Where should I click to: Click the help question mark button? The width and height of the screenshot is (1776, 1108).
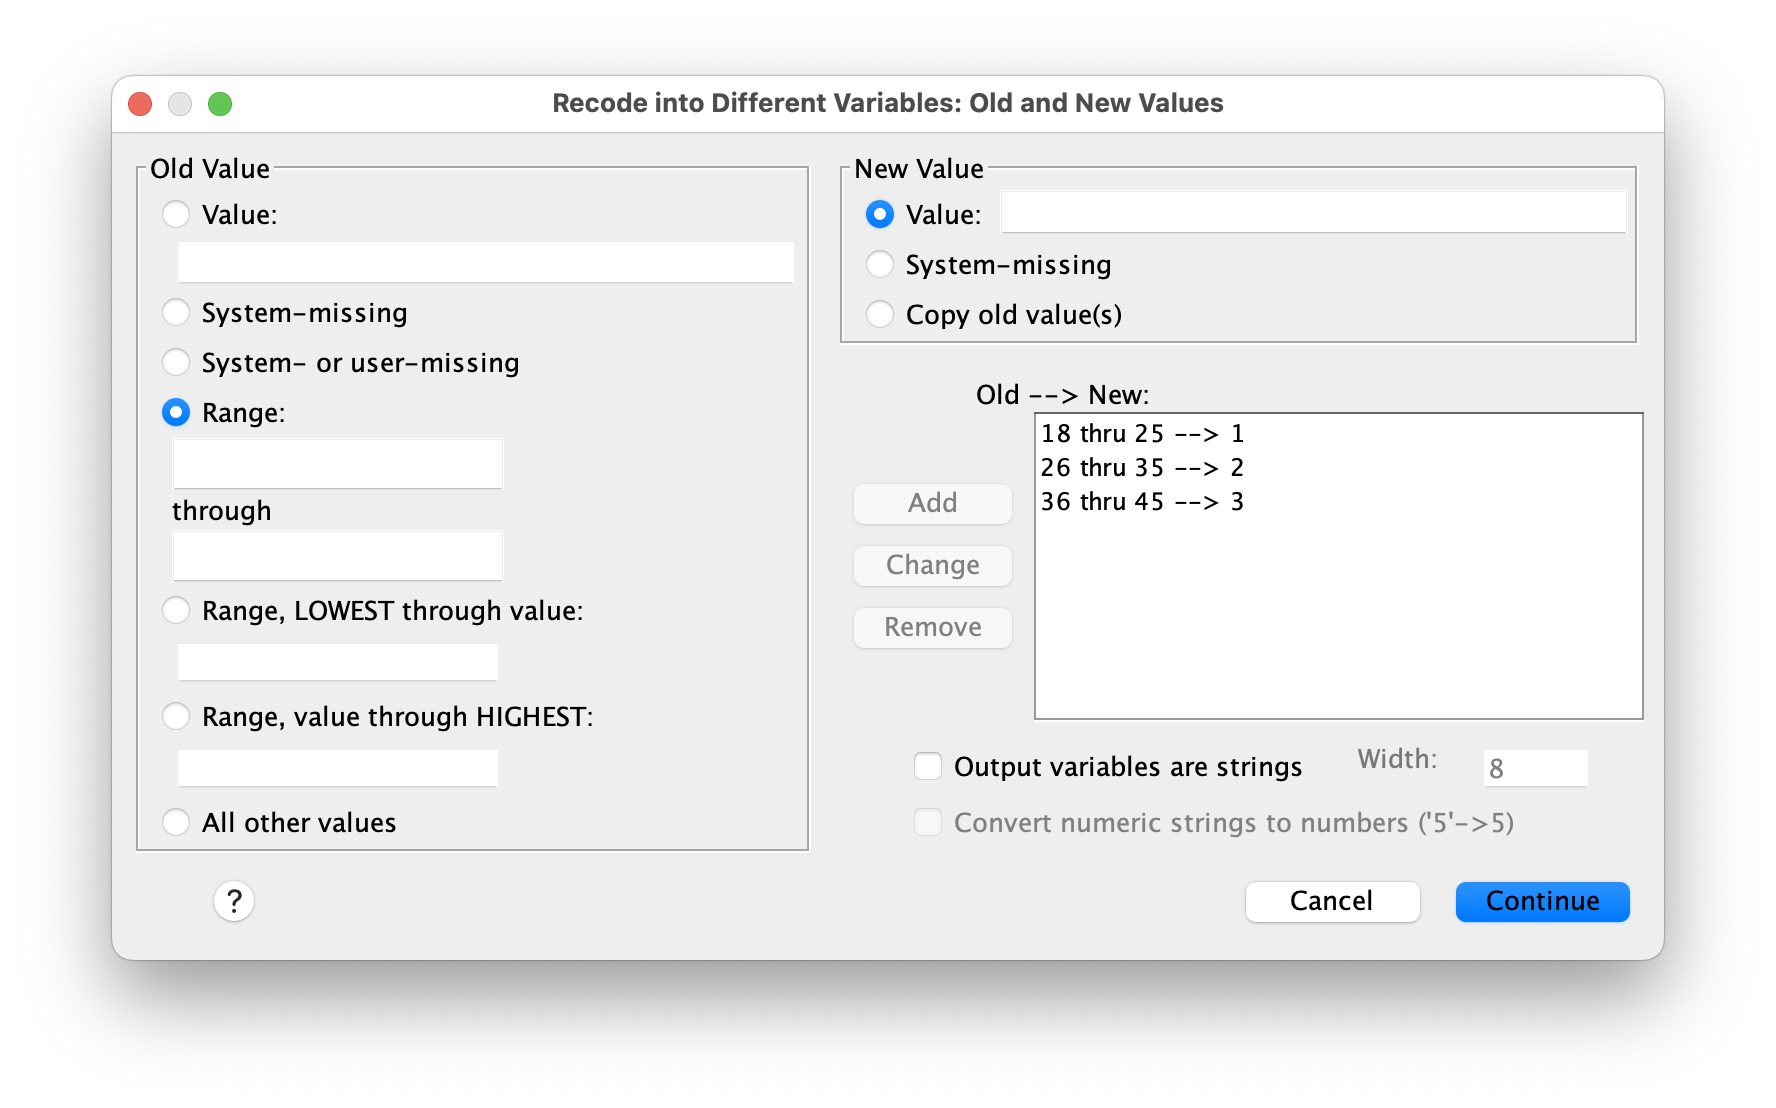pos(233,901)
